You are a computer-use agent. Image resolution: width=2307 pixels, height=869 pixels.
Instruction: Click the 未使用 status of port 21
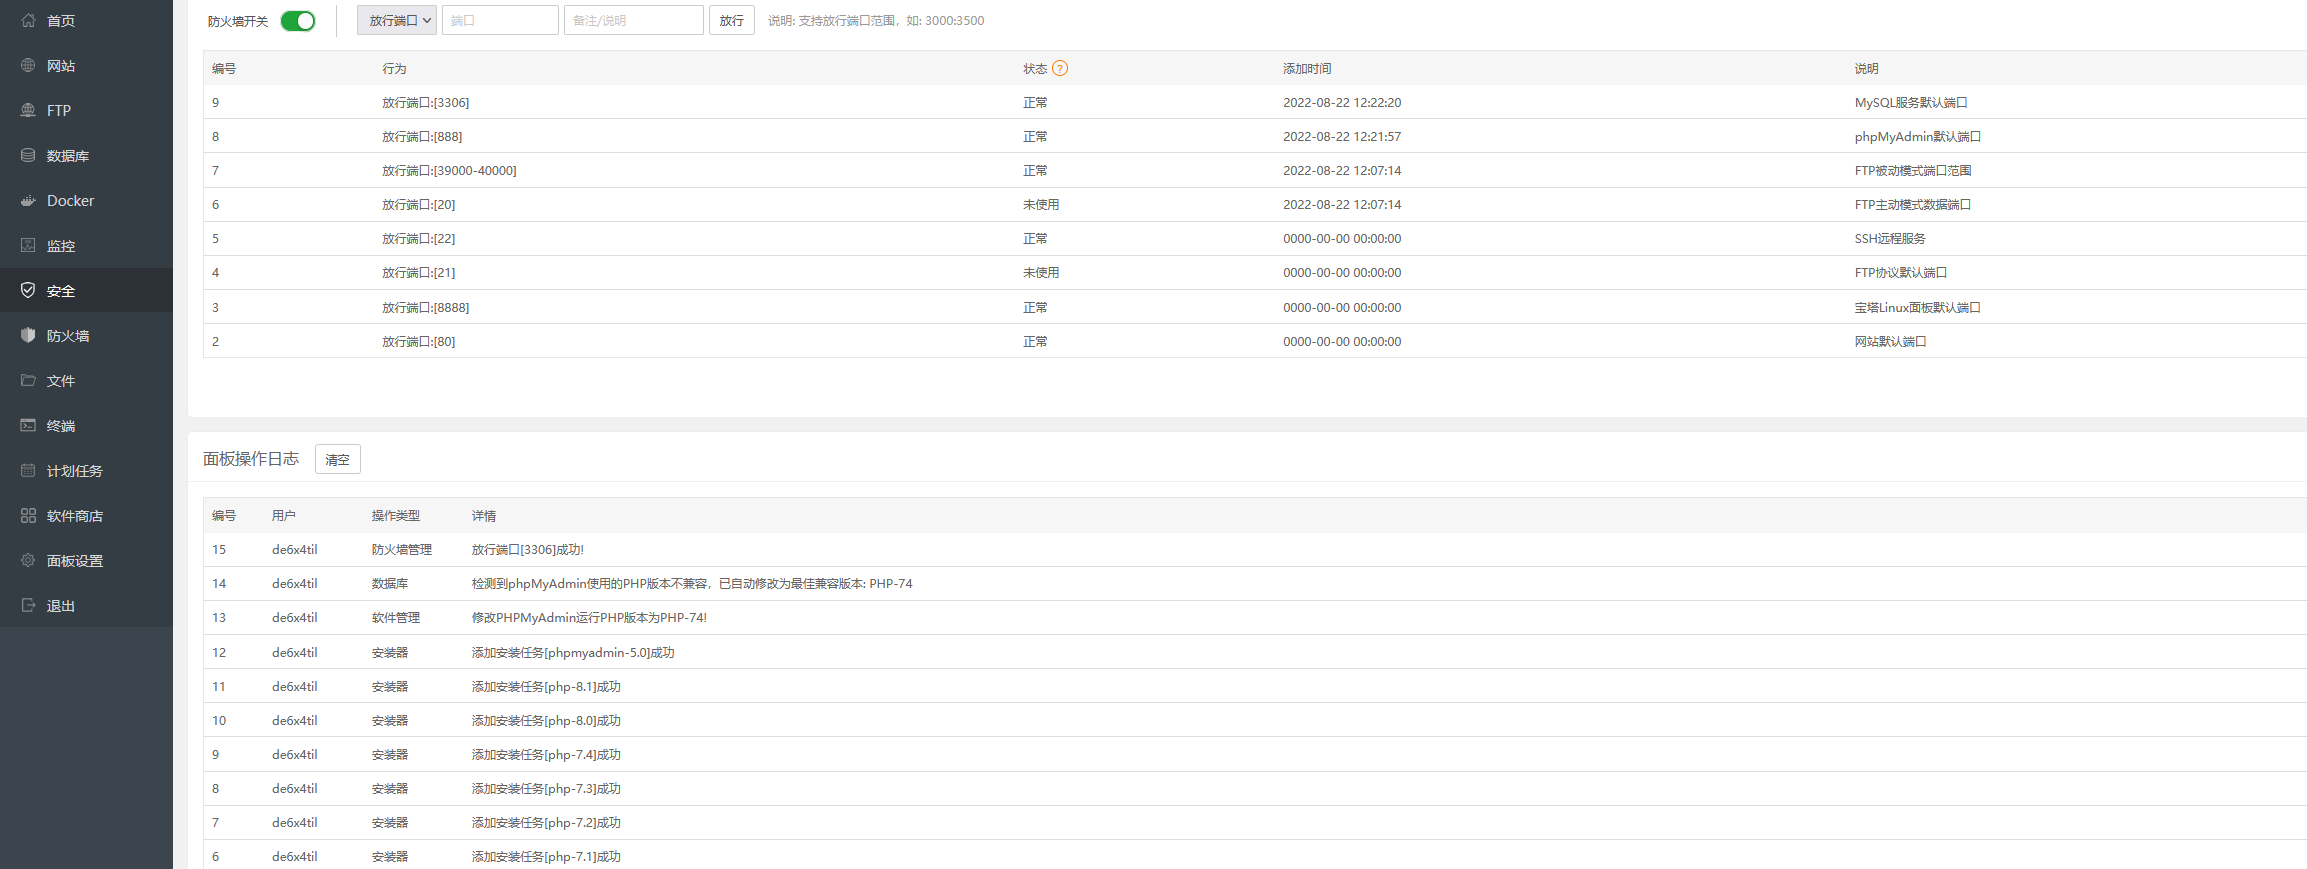(x=1041, y=272)
